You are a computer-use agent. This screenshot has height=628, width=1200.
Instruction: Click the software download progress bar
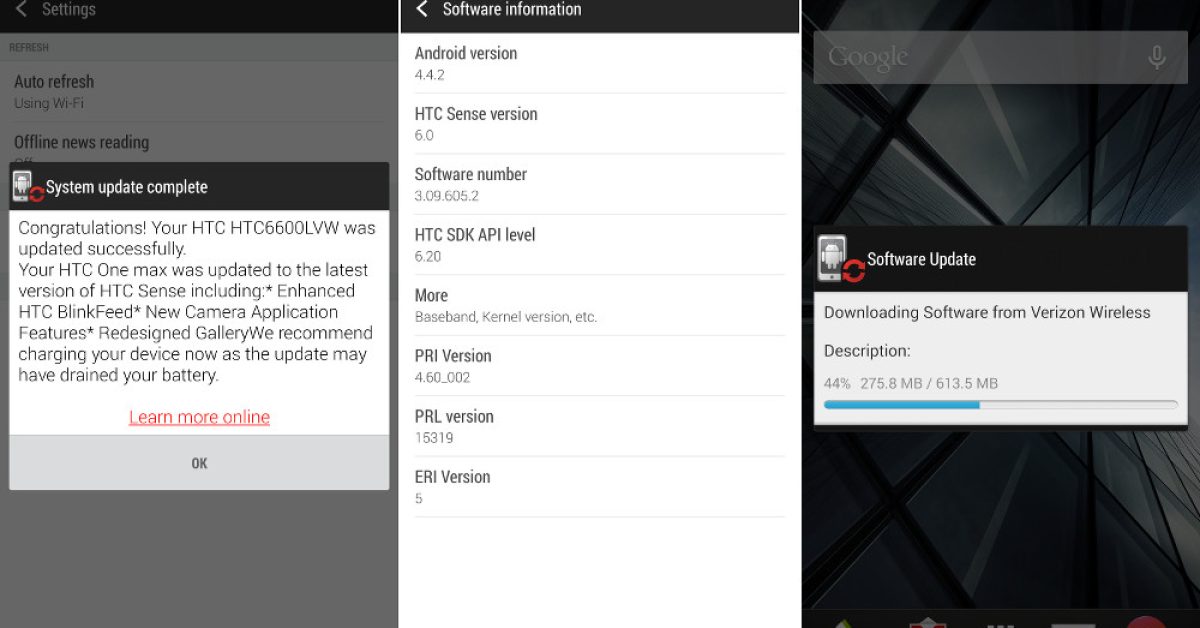1000,405
